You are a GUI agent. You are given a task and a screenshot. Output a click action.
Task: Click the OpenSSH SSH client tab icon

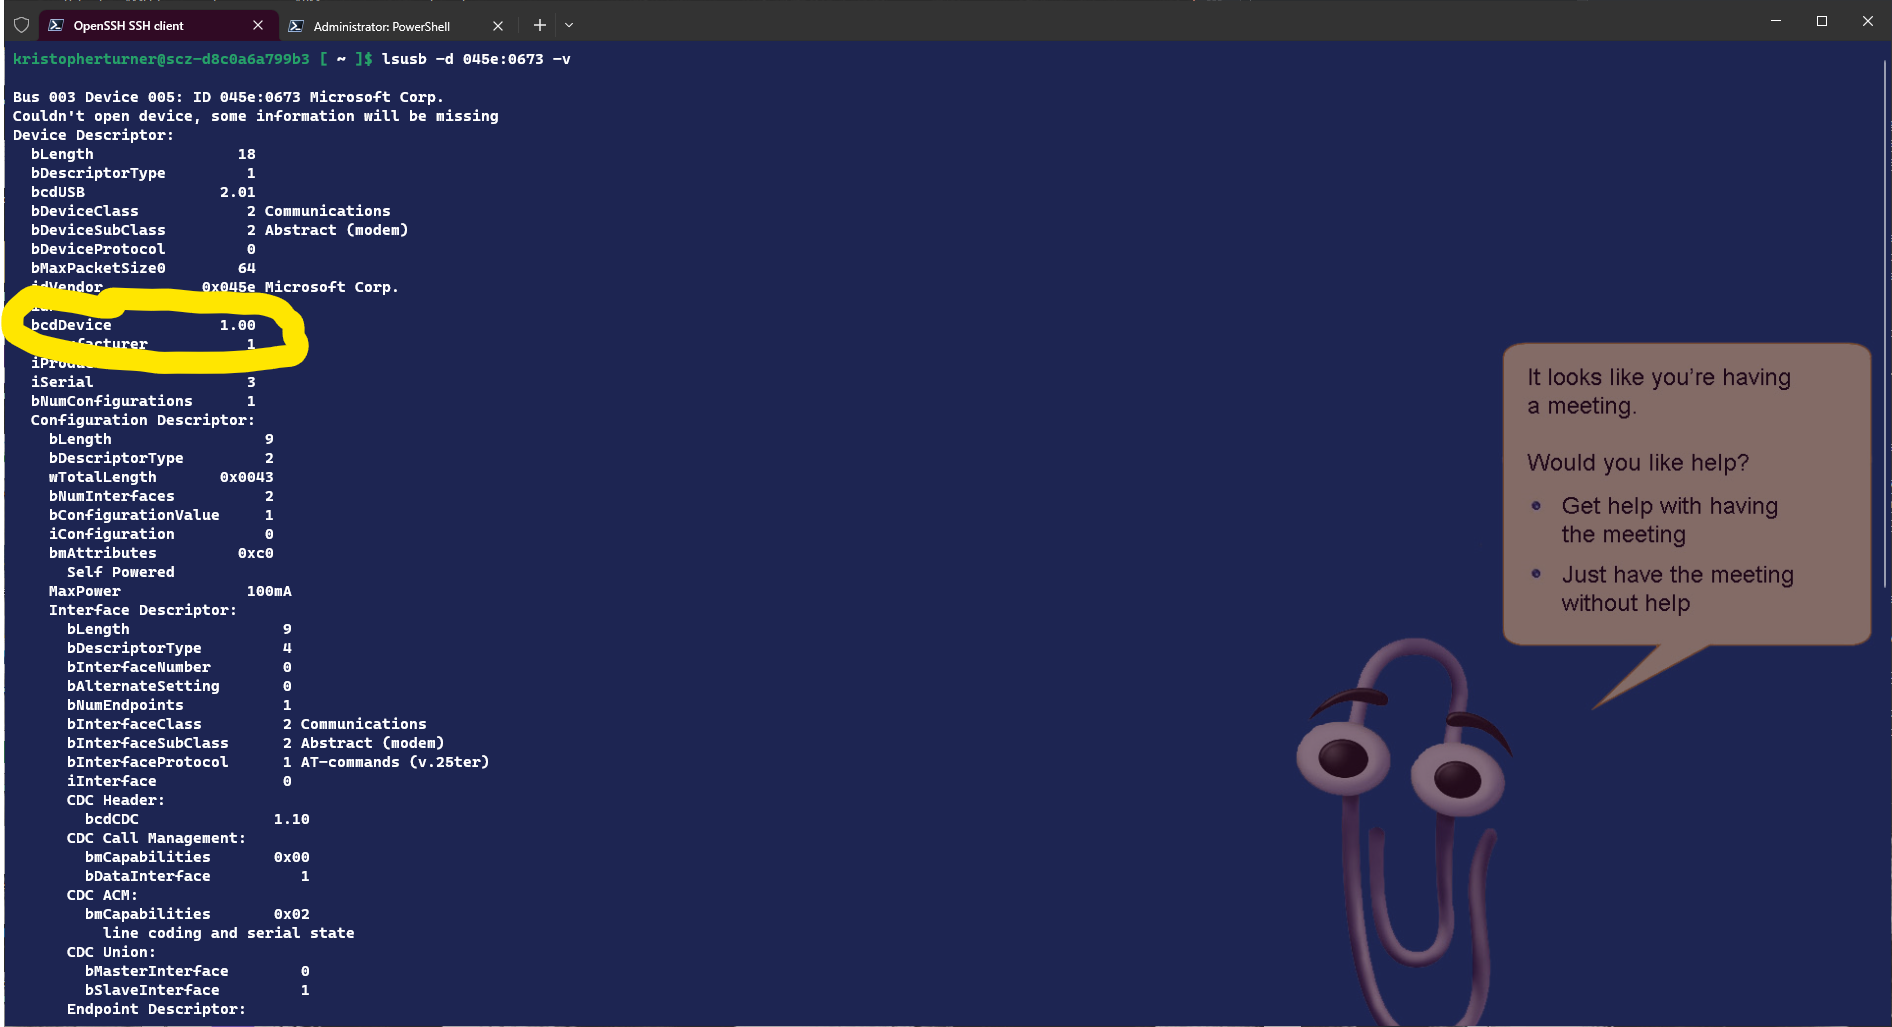(56, 25)
